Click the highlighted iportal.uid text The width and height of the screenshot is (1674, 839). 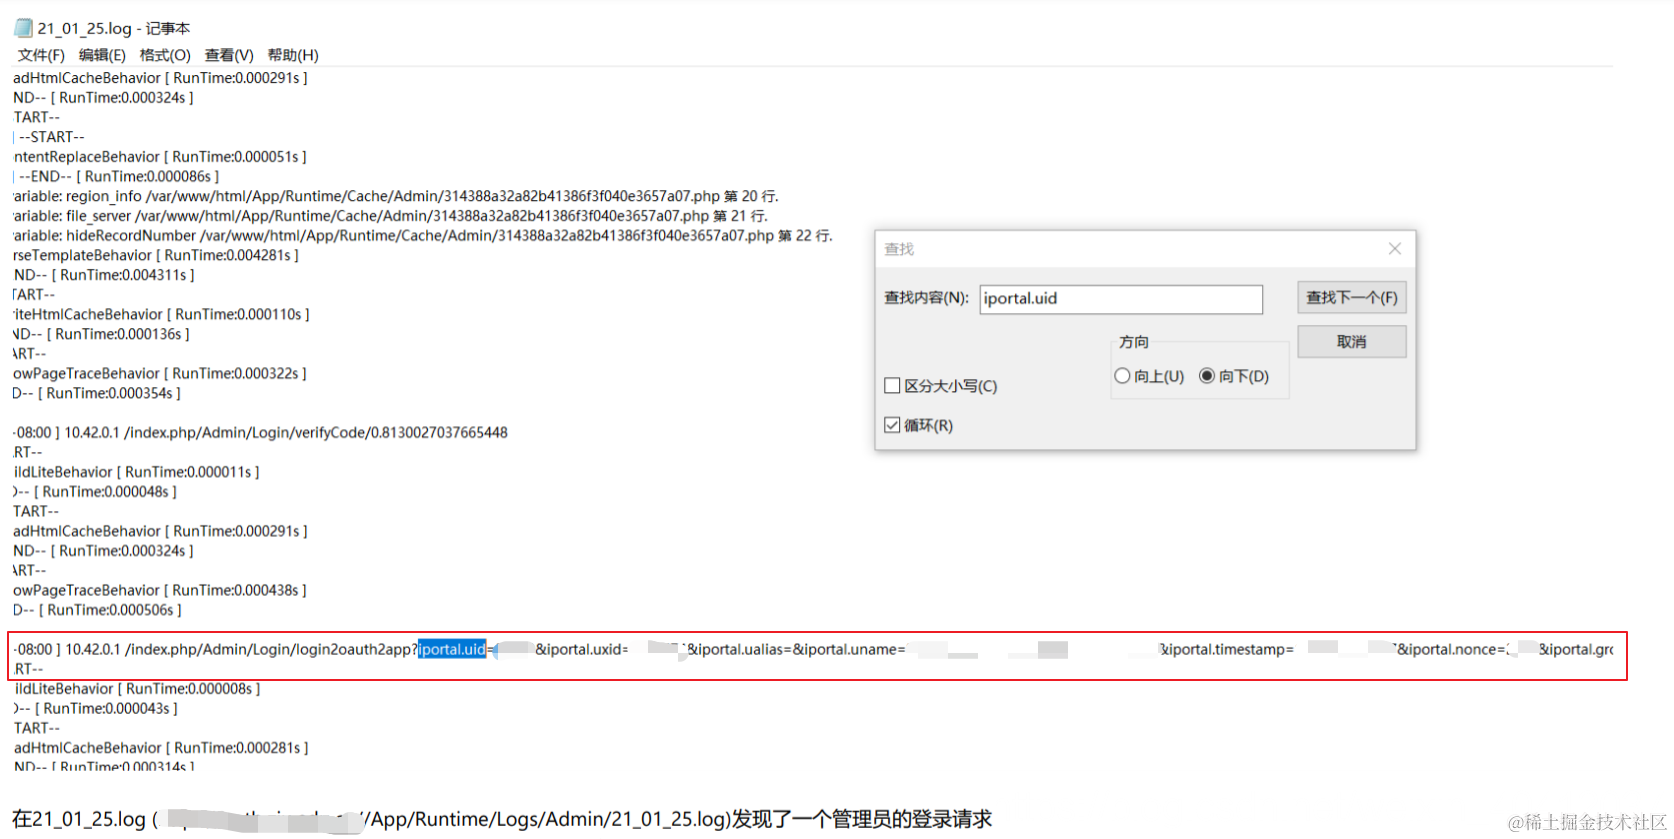tap(452, 649)
